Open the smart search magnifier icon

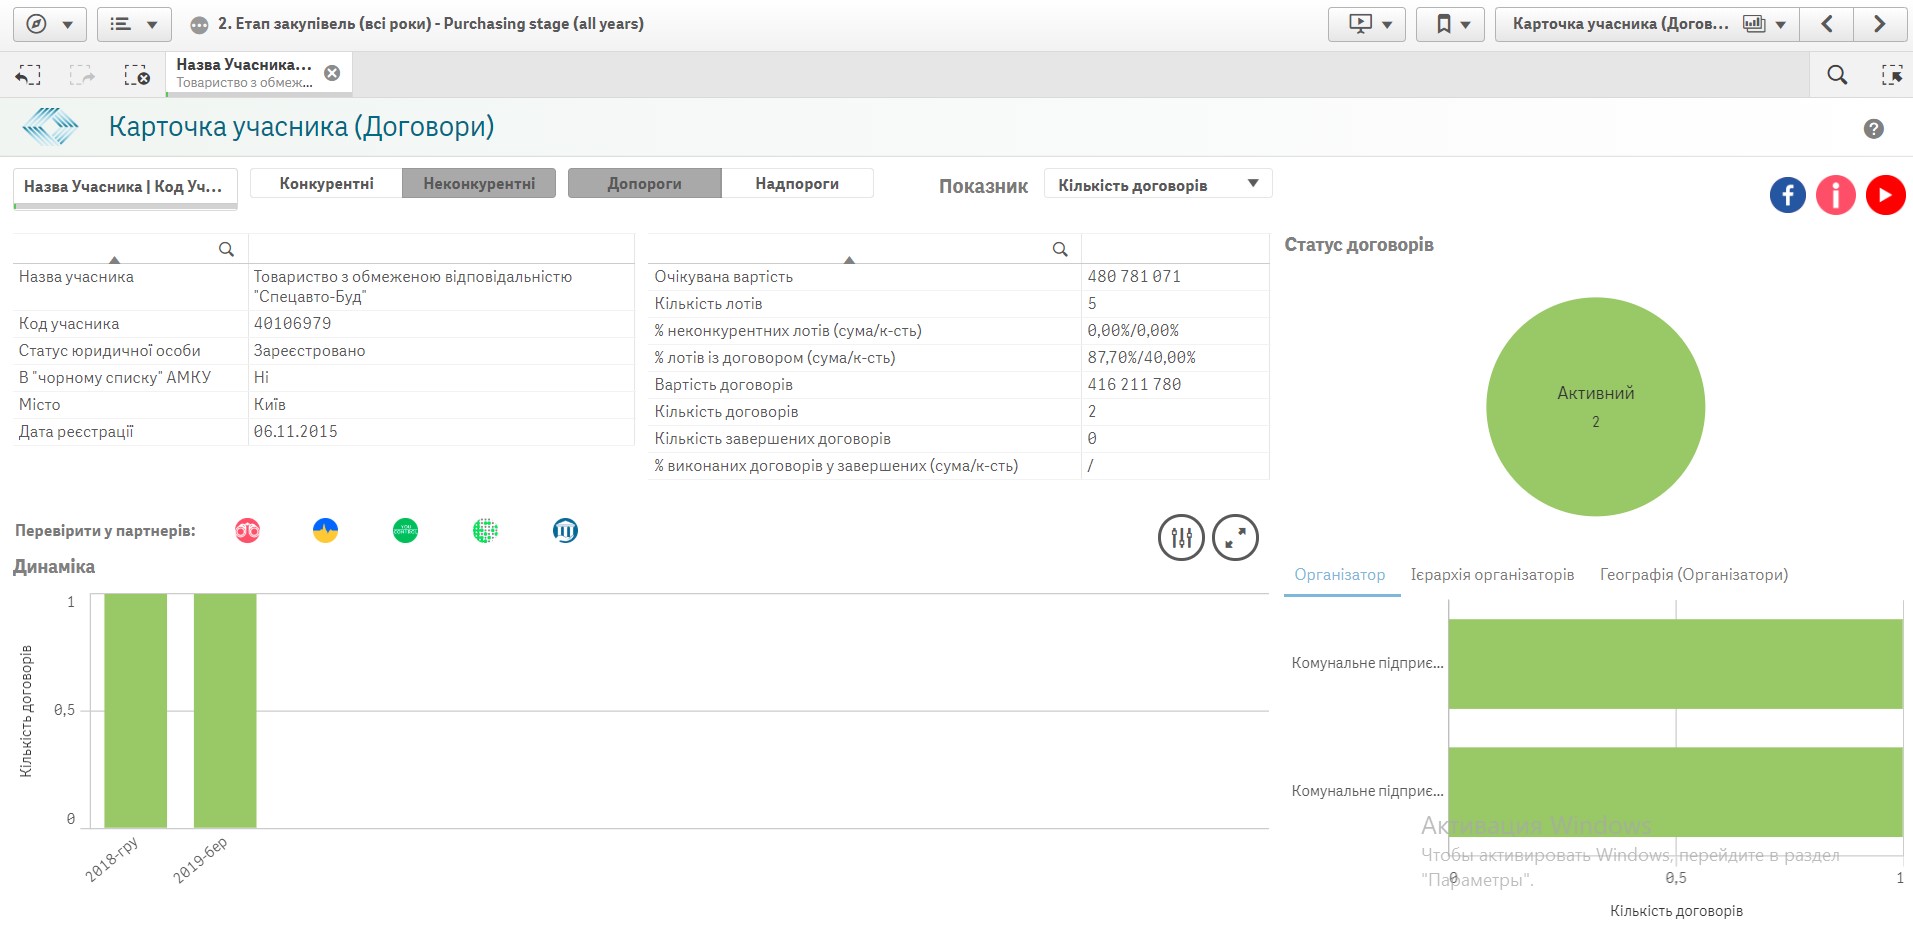1836,75
